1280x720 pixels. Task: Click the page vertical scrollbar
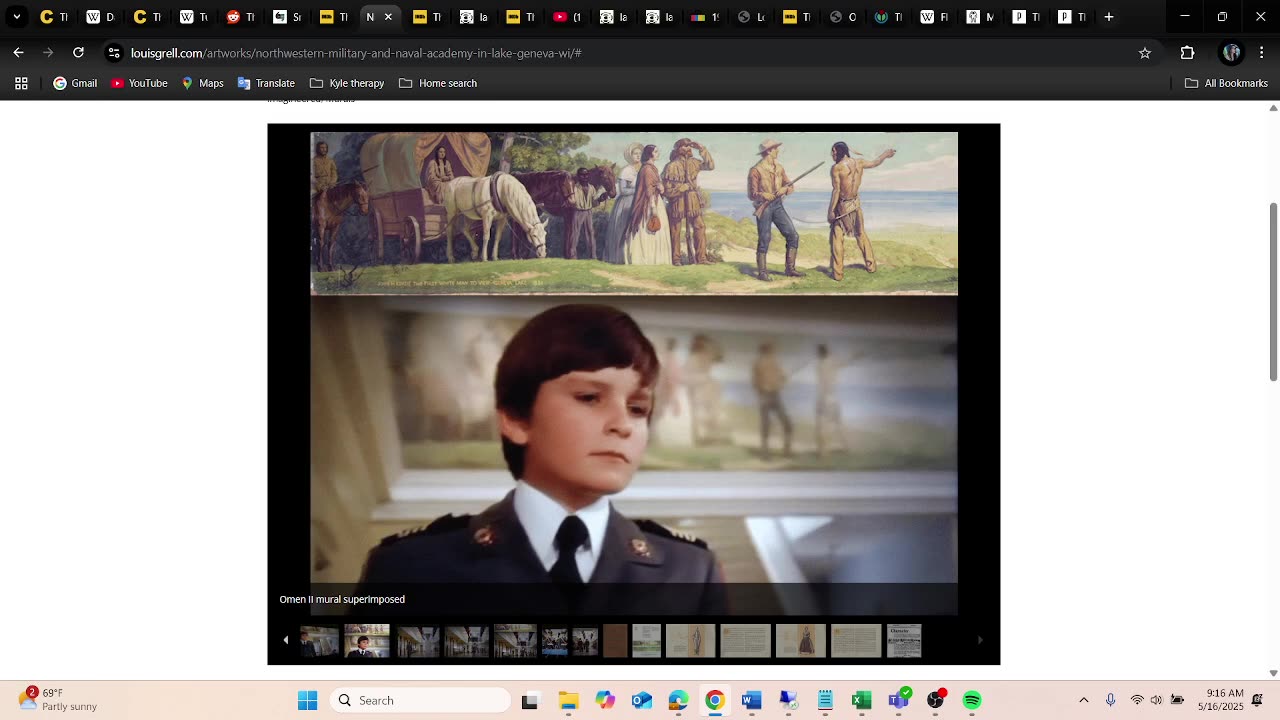pos(1273,290)
